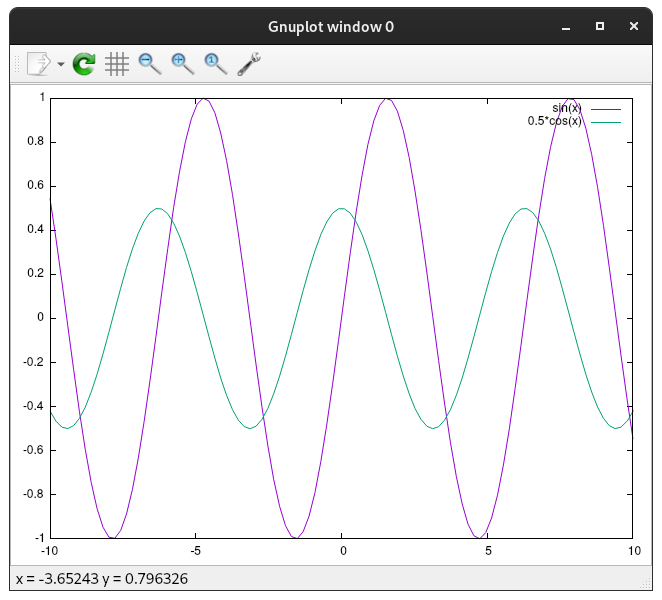This screenshot has height=600, width=662.
Task: Toggle the grid lines icon
Action: [x=117, y=64]
